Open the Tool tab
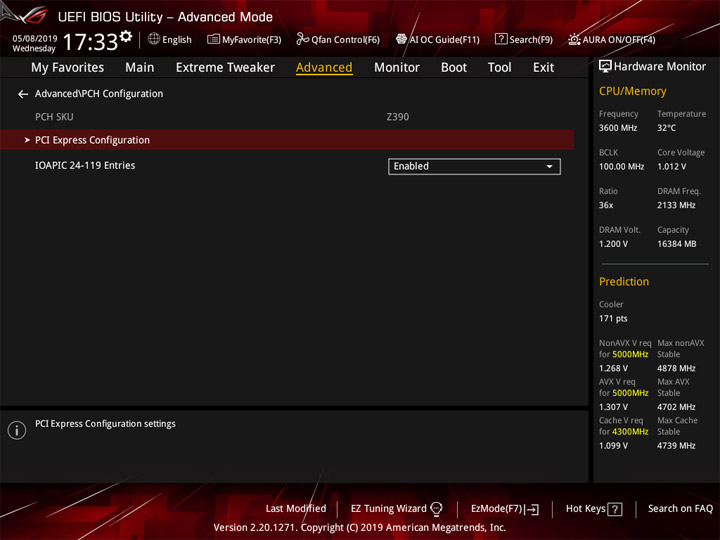Viewport: 720px width, 540px height. click(500, 68)
